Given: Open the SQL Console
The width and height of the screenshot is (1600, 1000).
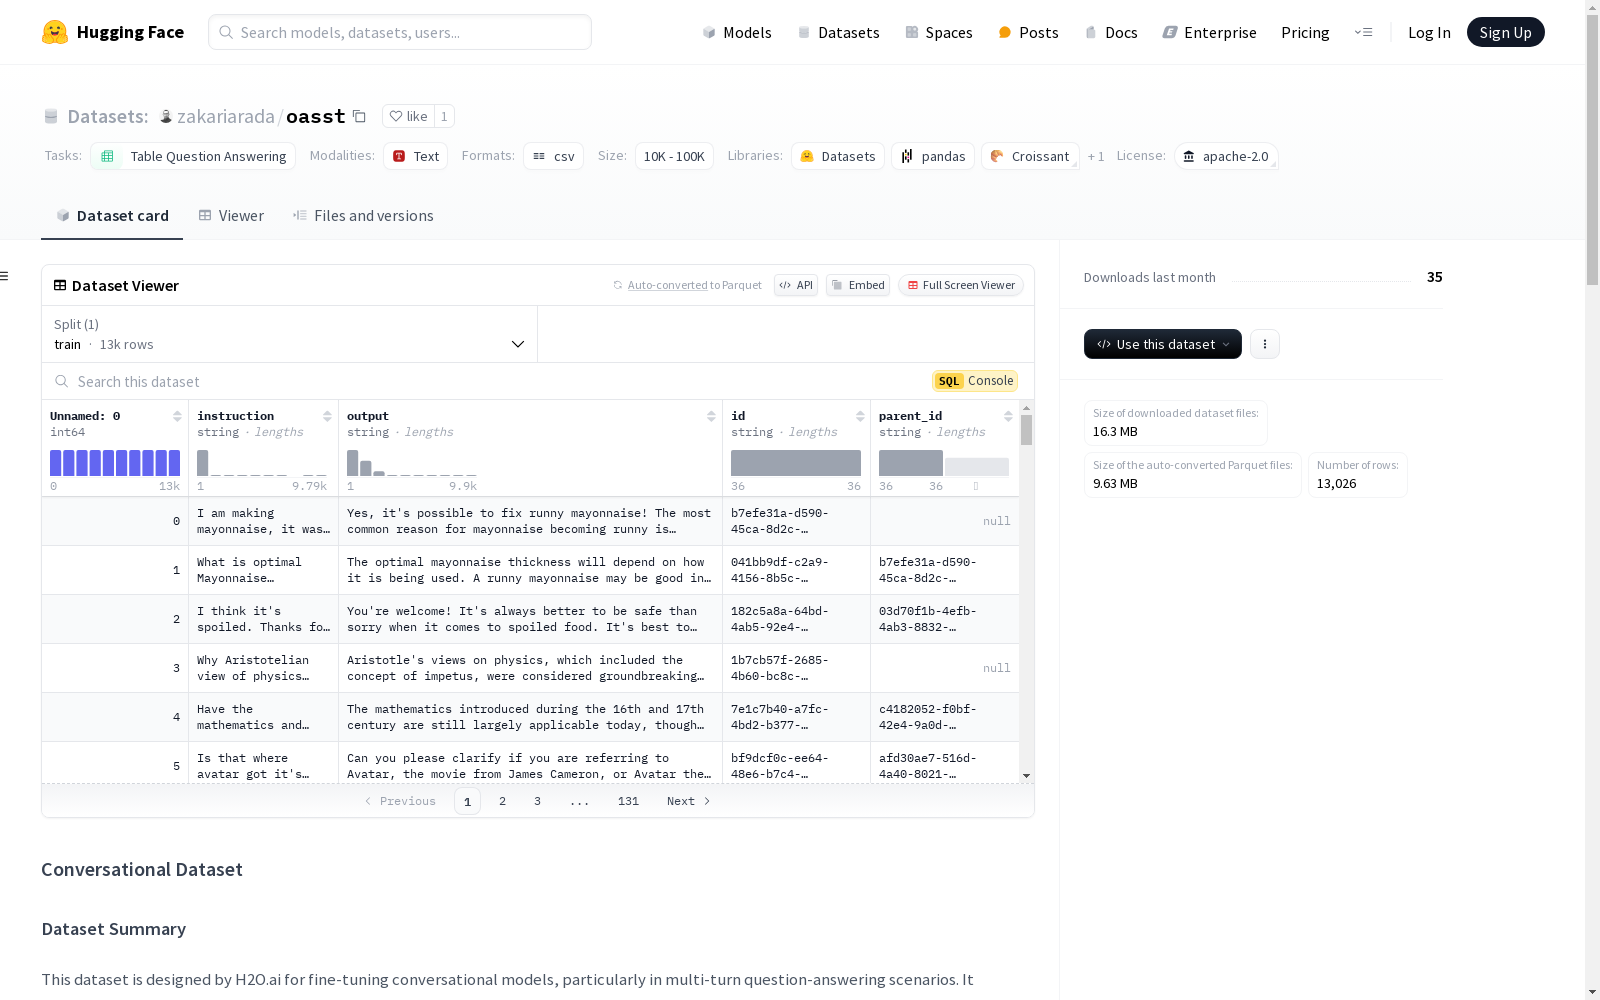Looking at the screenshot, I should point(975,381).
